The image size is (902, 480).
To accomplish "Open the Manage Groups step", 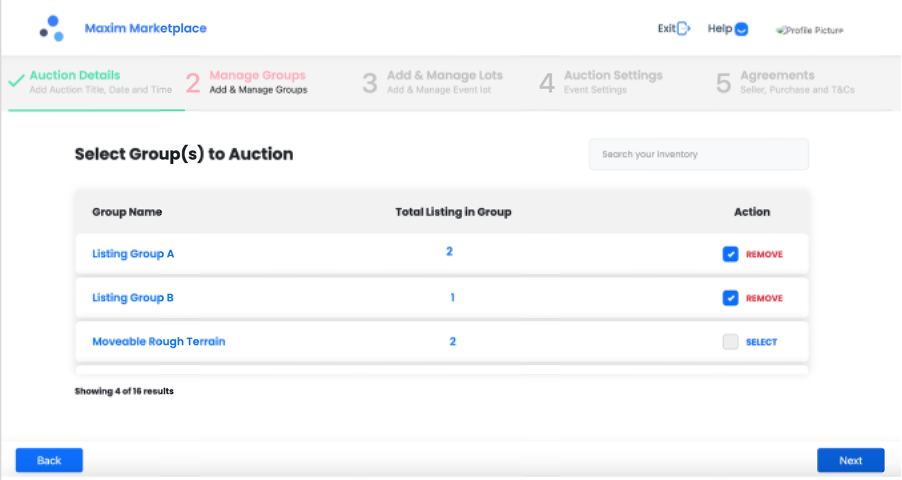I will click(x=257, y=76).
